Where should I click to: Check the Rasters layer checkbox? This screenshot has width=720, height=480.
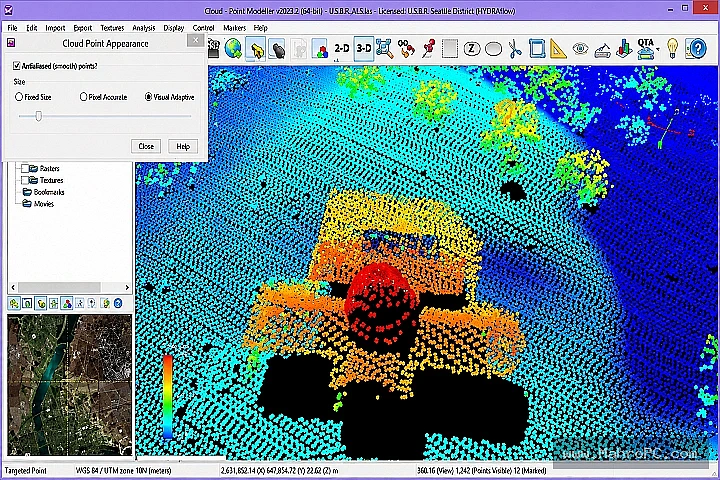tap(25, 168)
